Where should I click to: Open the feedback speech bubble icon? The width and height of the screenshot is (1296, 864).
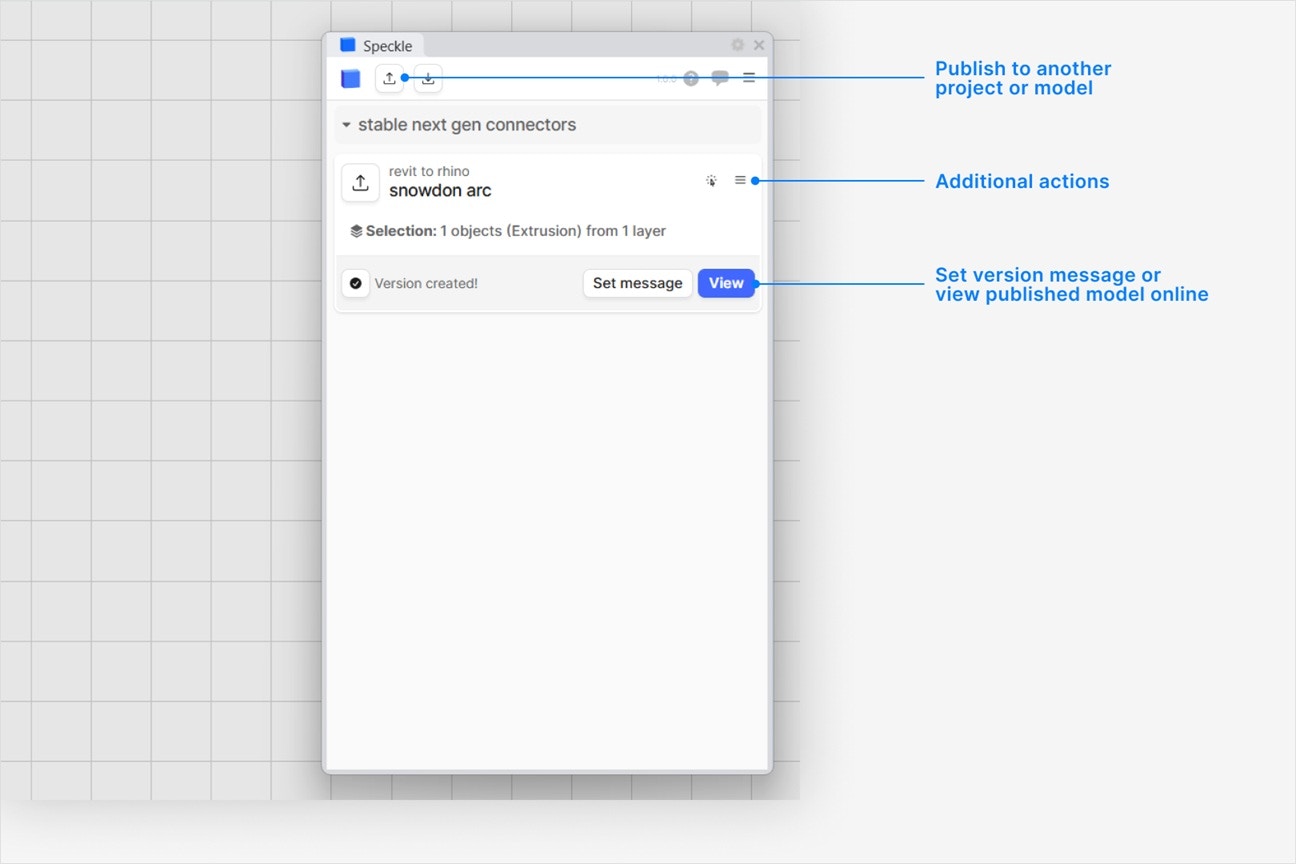(720, 78)
